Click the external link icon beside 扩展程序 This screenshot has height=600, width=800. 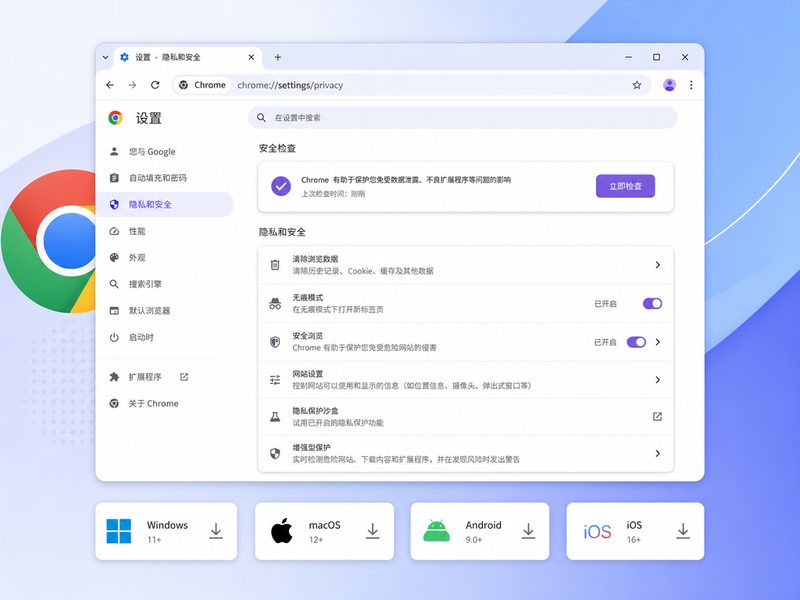click(184, 377)
